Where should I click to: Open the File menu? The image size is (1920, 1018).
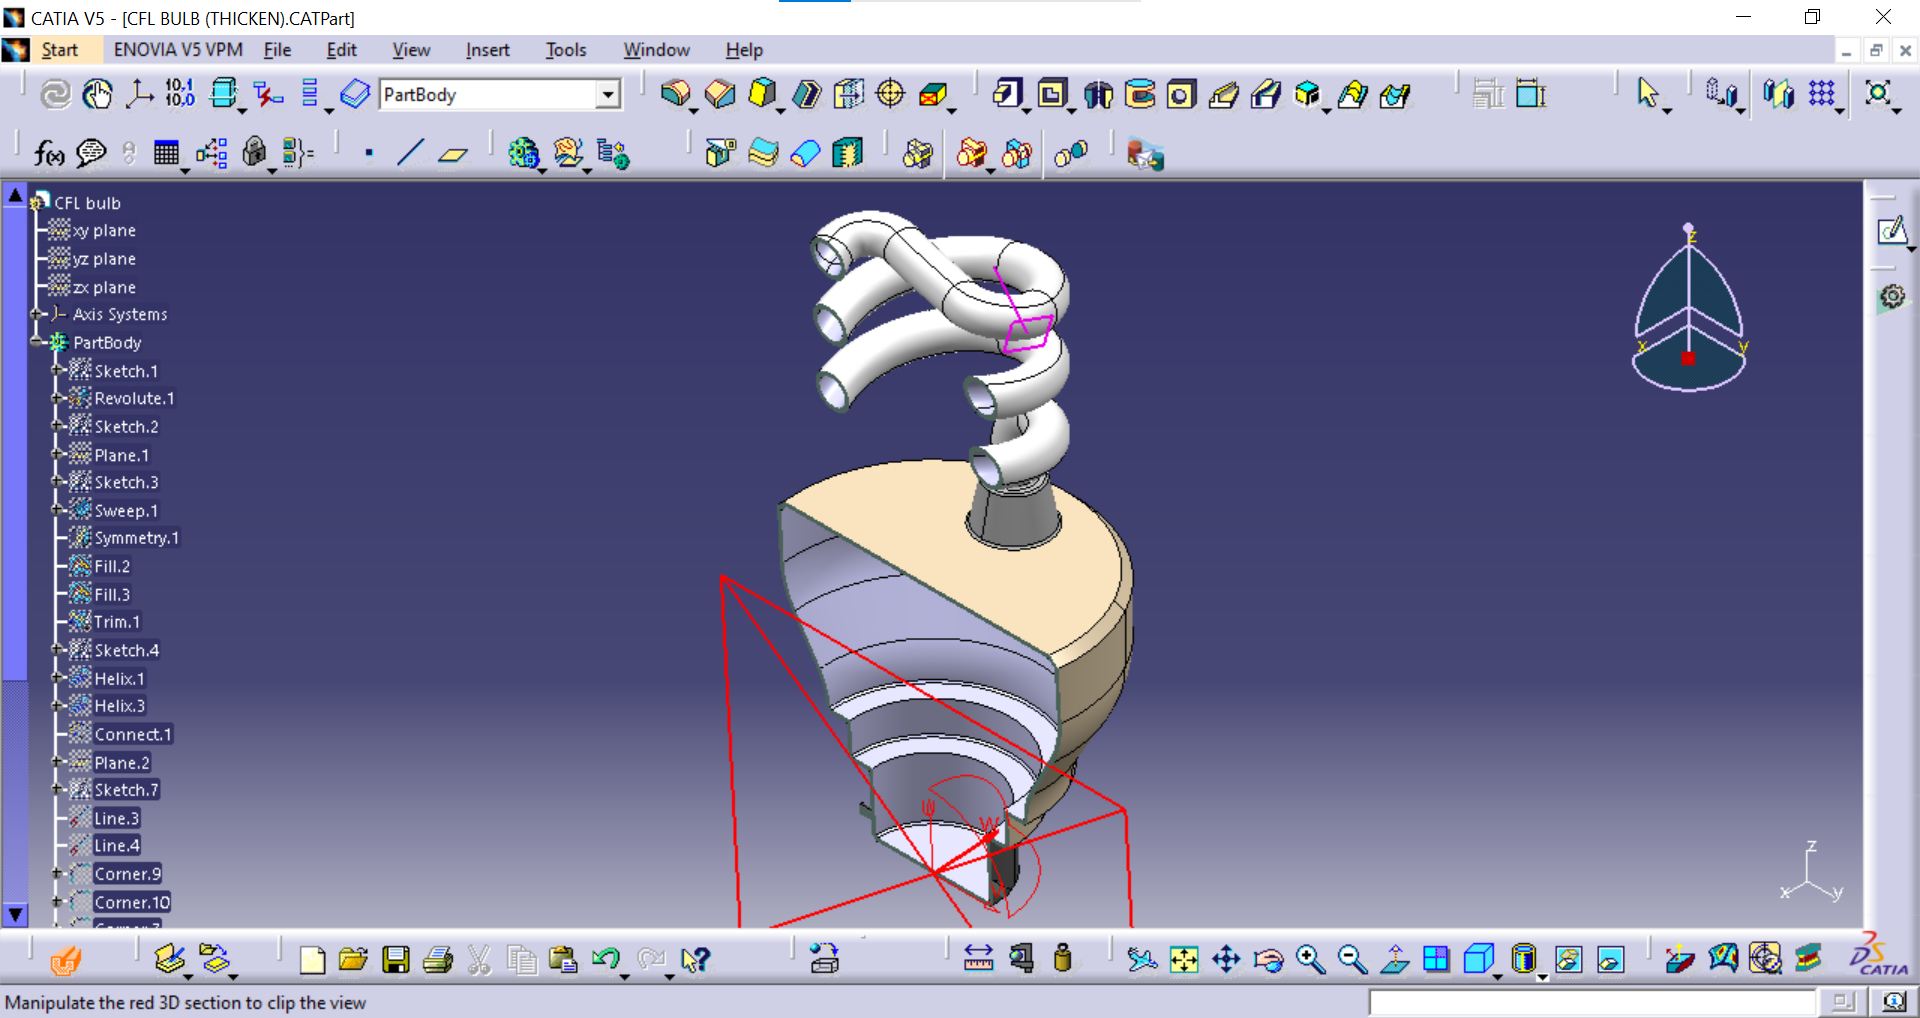coord(277,50)
